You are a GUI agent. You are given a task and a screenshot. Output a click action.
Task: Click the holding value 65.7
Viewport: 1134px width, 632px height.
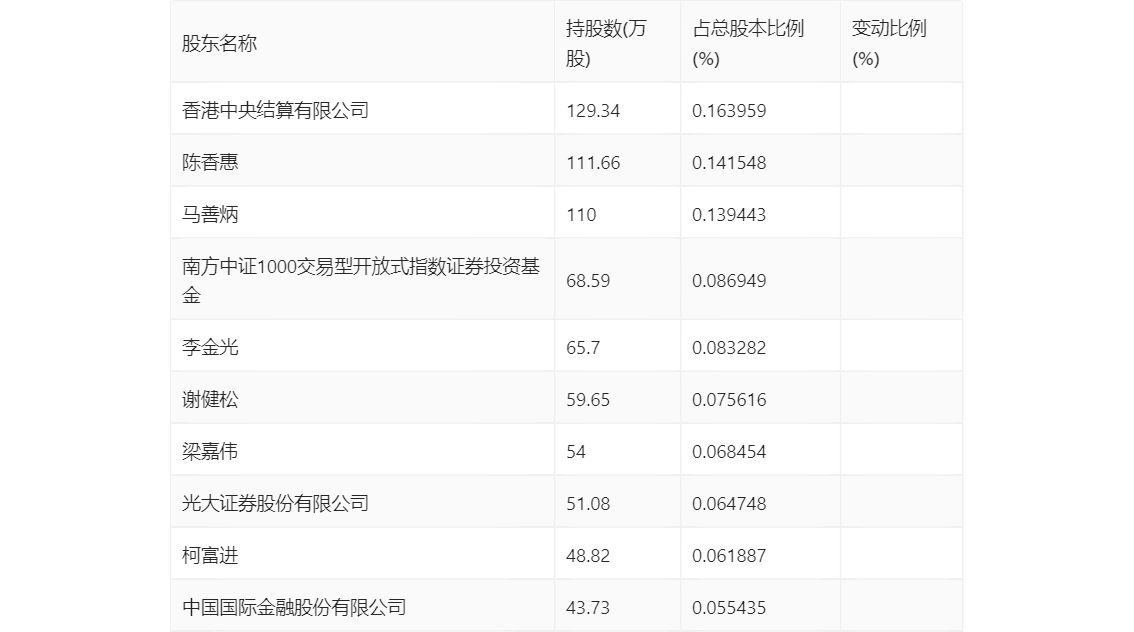click(583, 348)
